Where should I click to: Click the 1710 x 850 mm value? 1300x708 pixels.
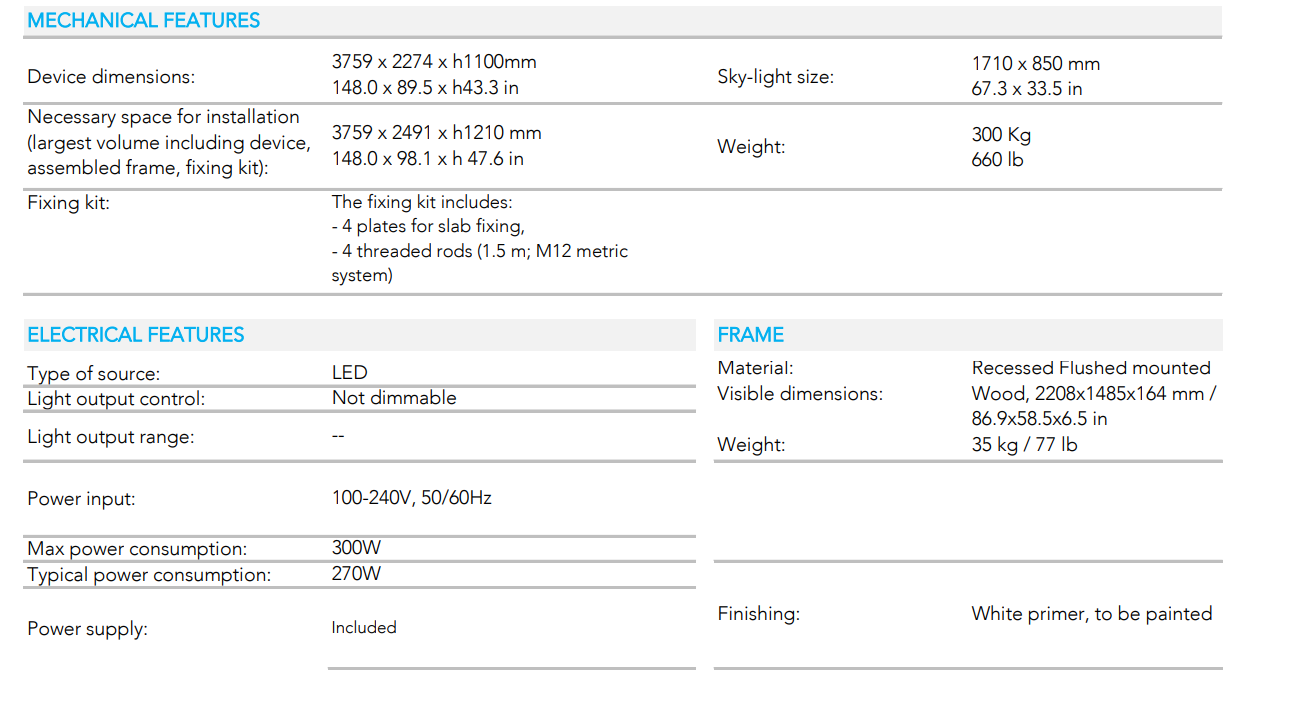1036,64
